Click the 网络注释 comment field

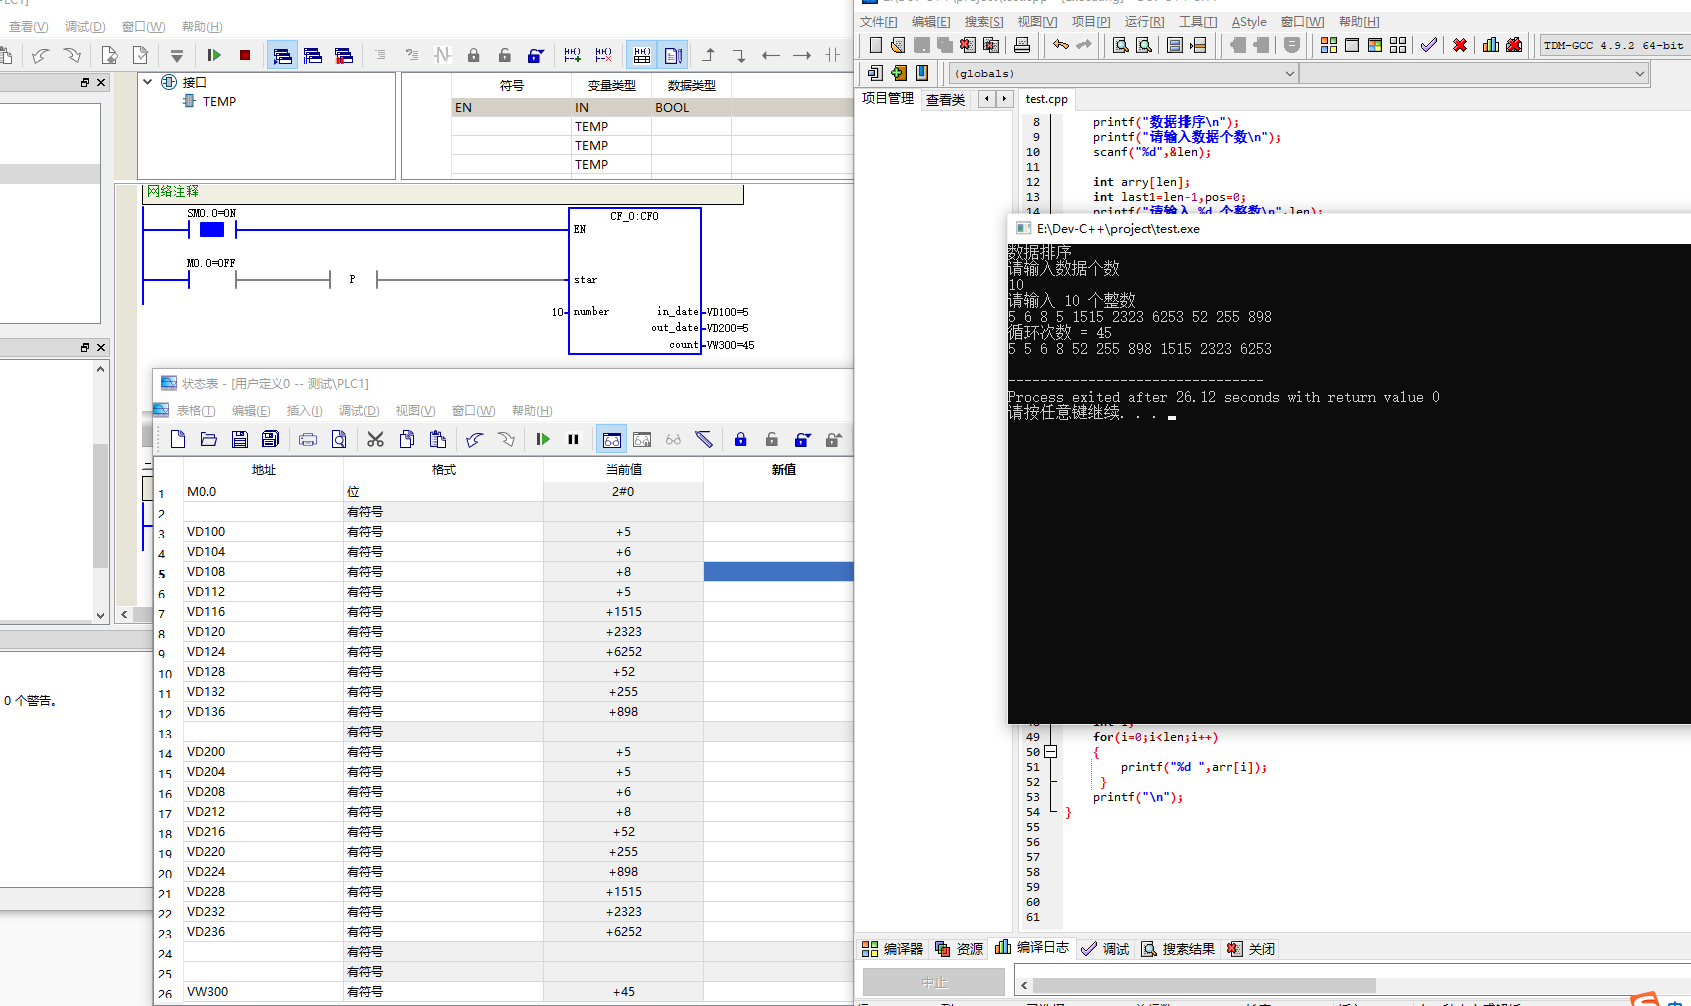pyautogui.click(x=443, y=193)
